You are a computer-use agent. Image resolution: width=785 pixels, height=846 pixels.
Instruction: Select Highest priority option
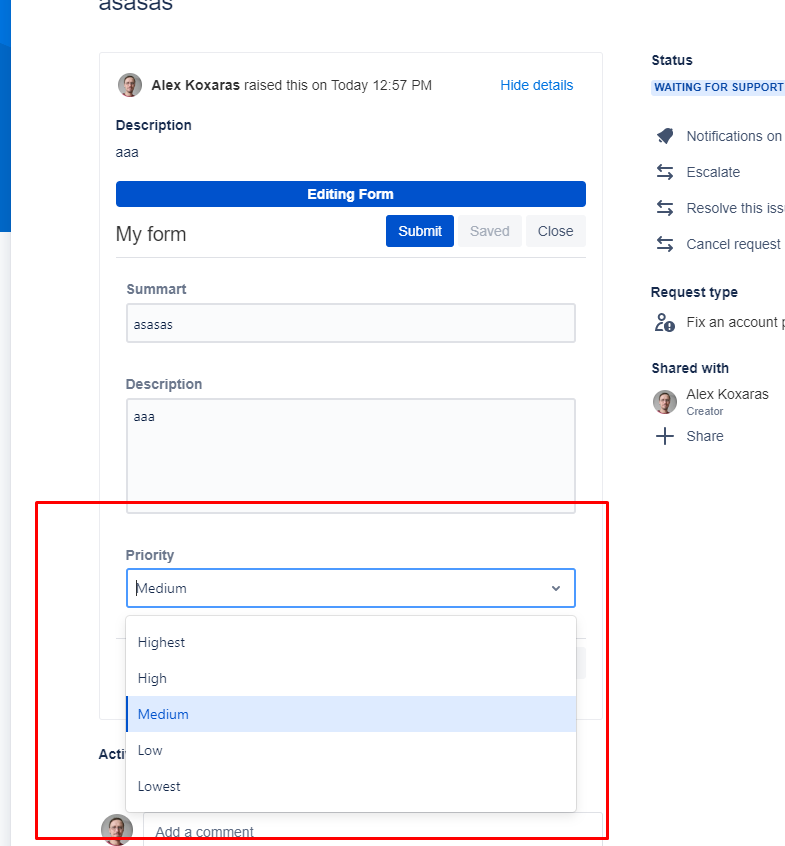click(x=351, y=642)
